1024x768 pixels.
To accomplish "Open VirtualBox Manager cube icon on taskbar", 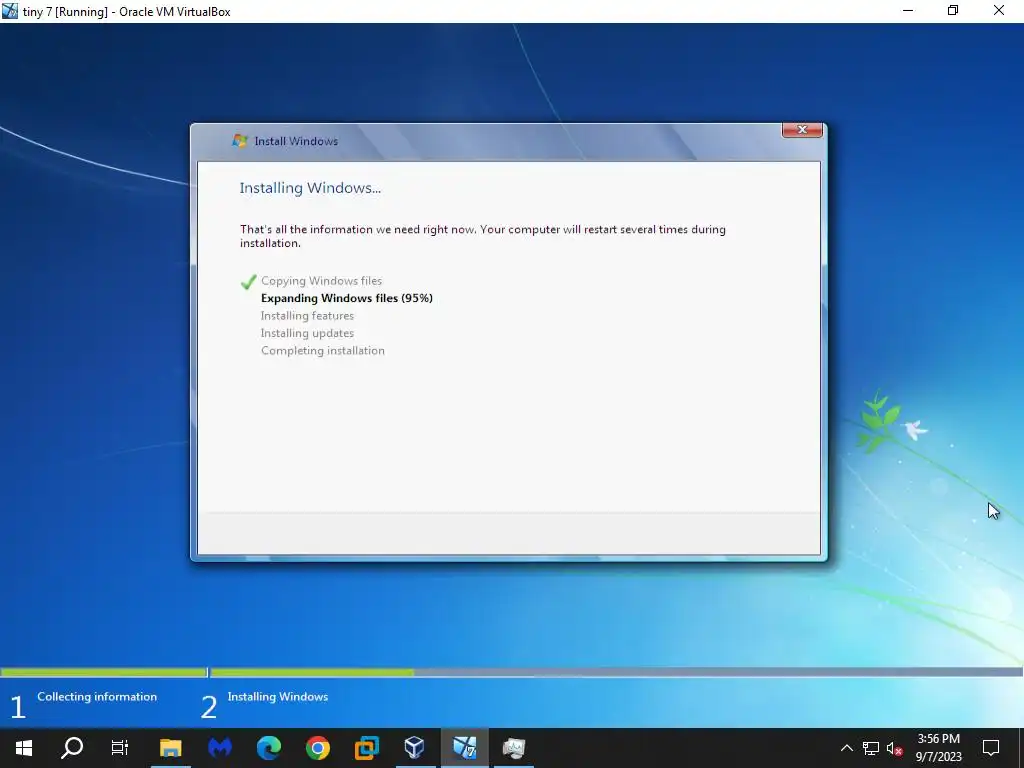I will [415, 748].
